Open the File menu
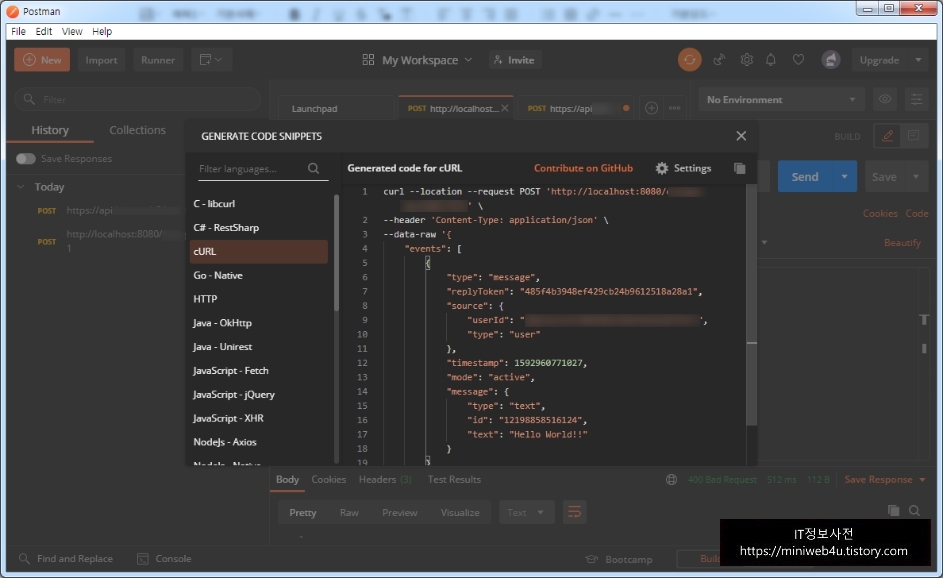 point(19,31)
